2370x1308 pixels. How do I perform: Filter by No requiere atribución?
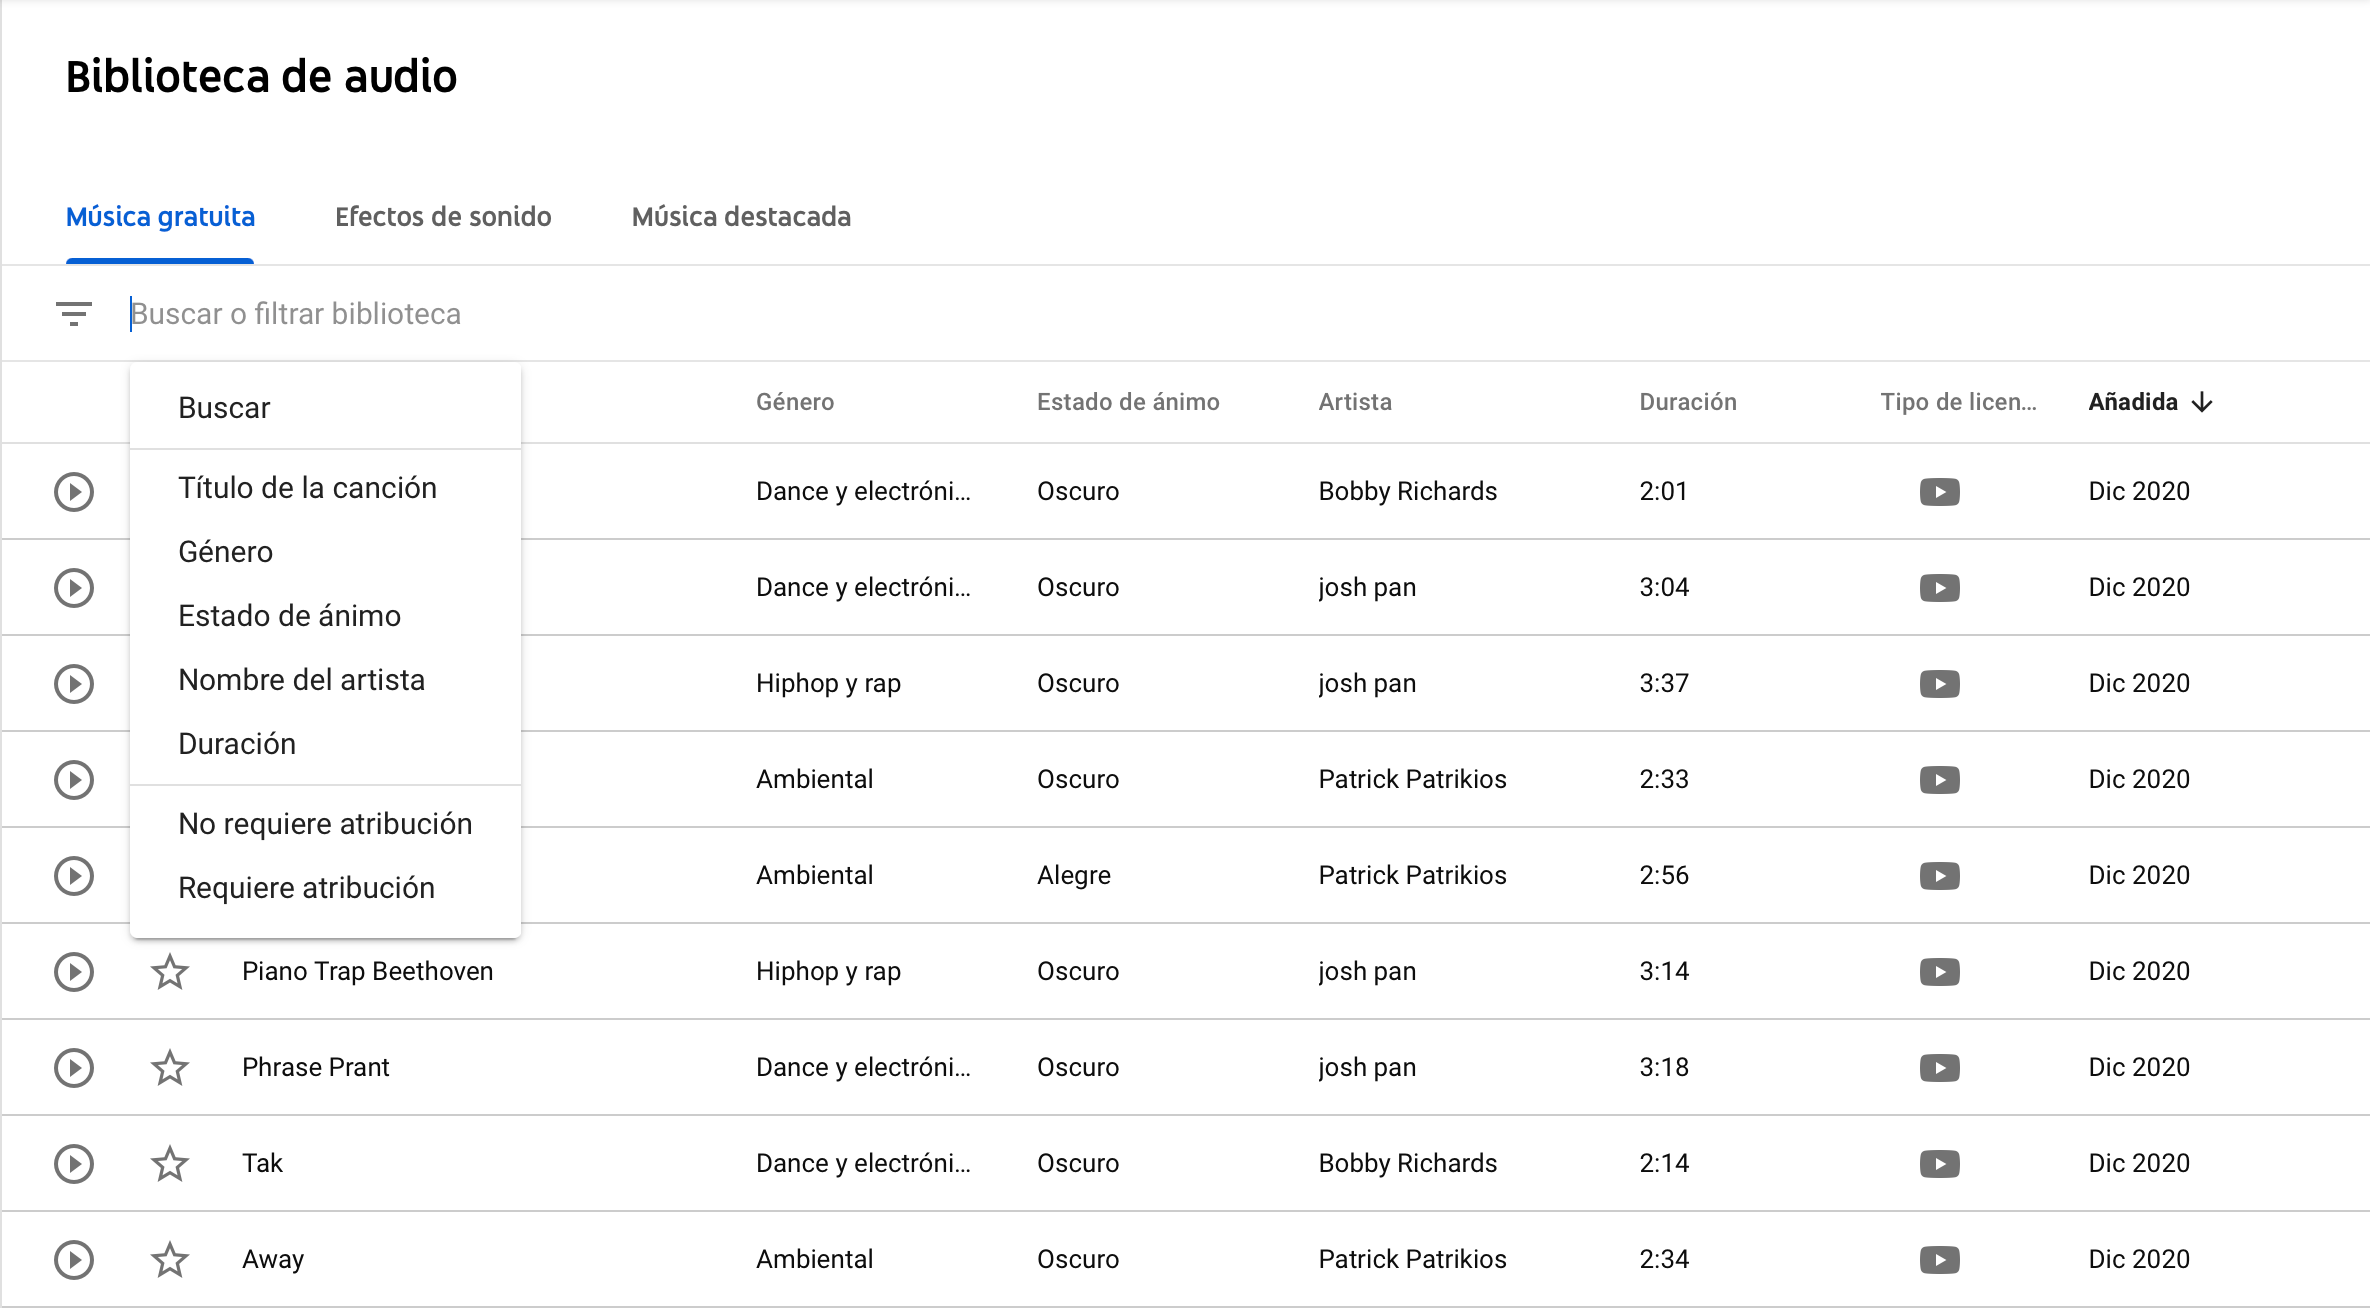coord(325,824)
